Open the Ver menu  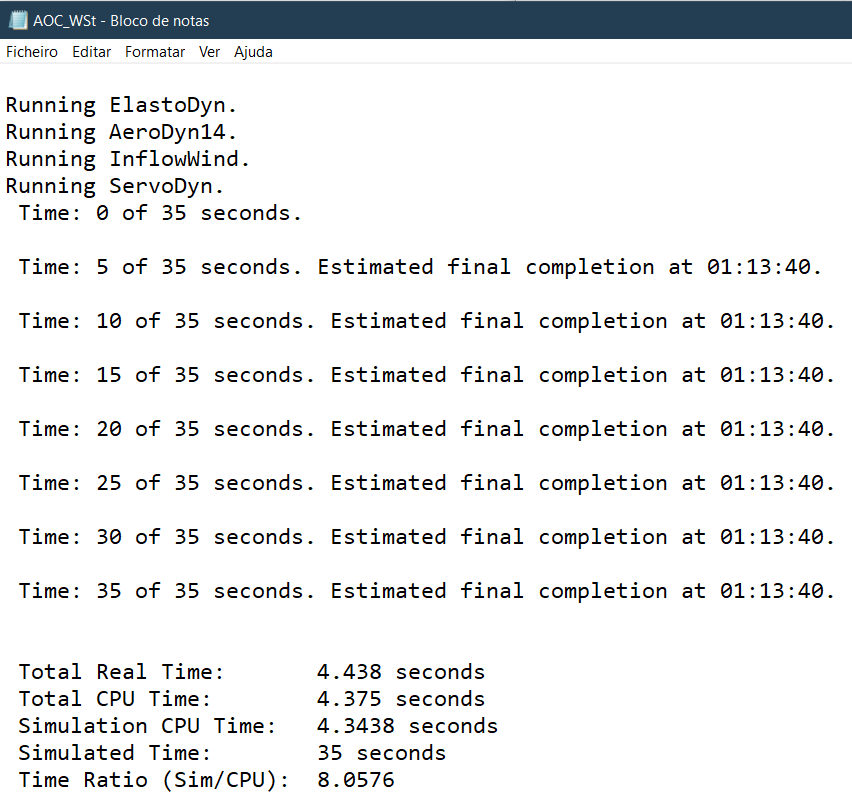point(209,52)
